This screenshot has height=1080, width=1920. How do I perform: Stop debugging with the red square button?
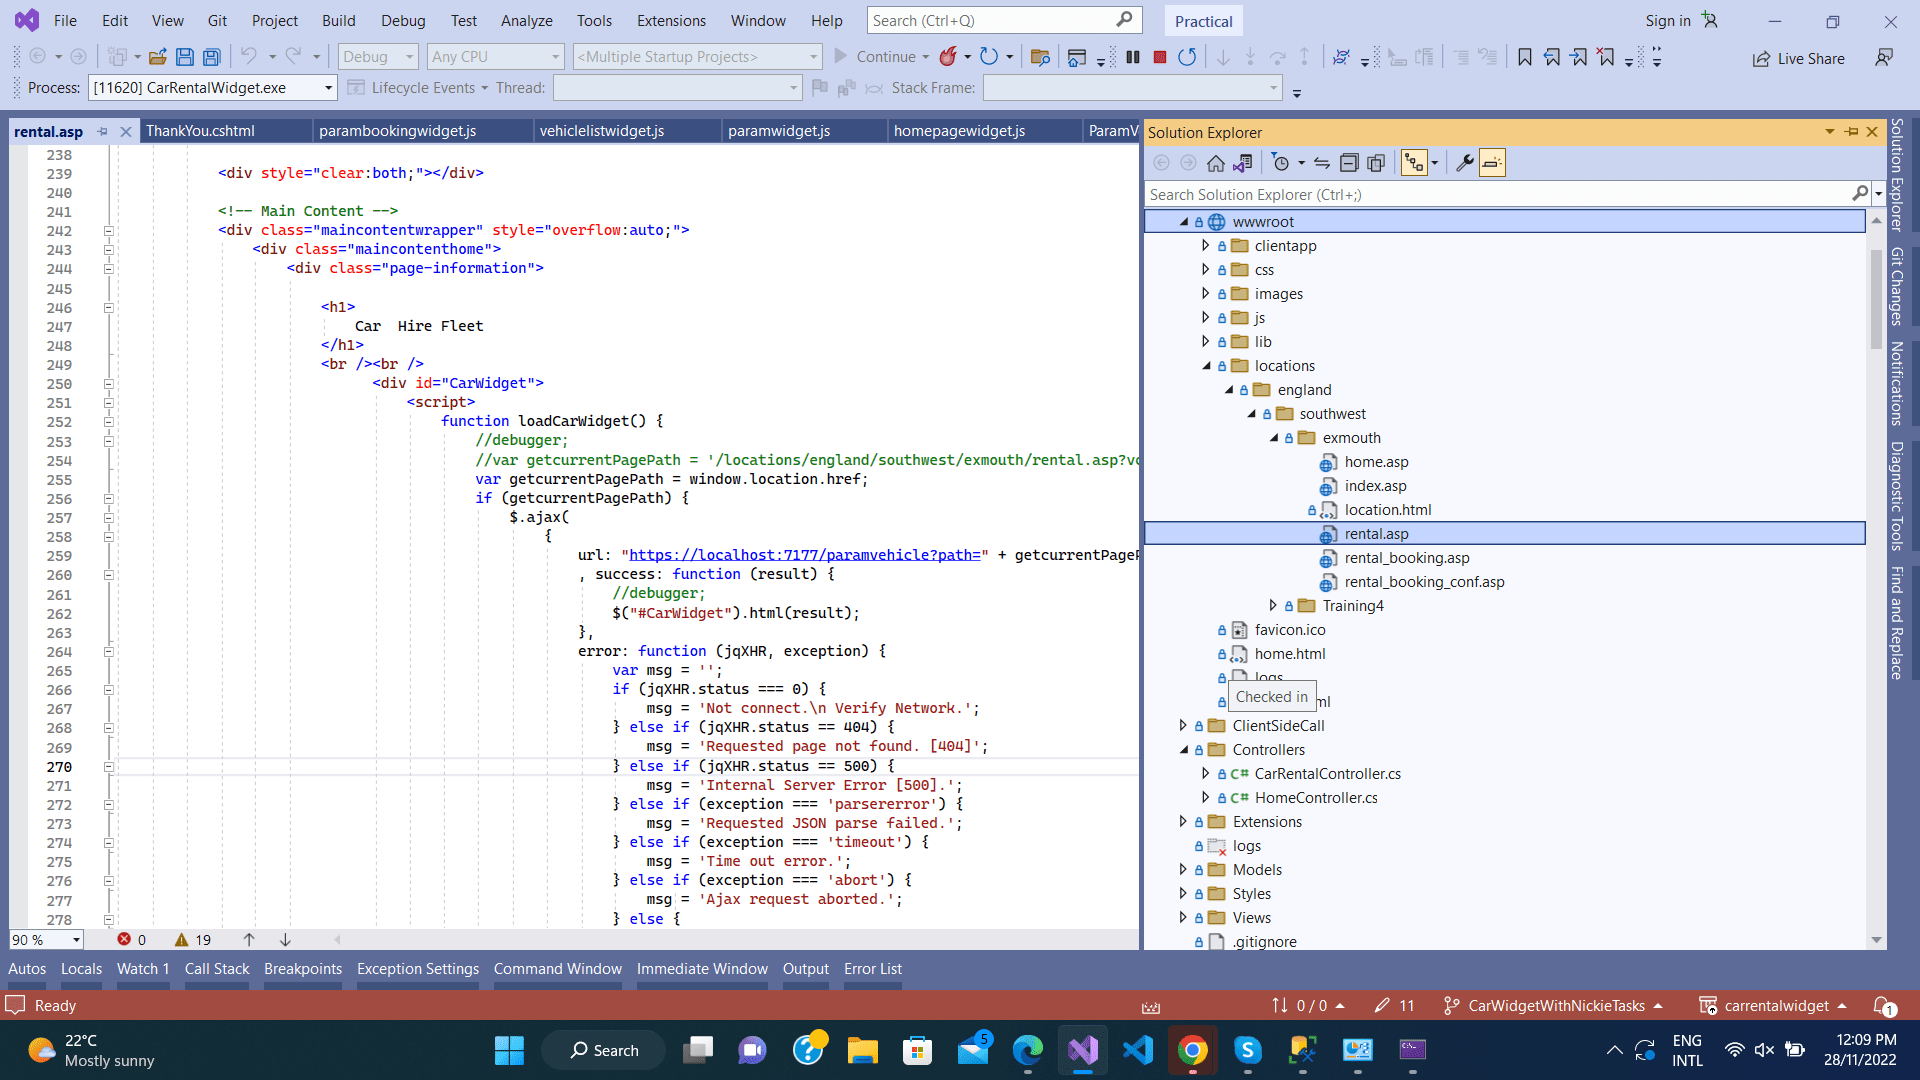pyautogui.click(x=1160, y=57)
